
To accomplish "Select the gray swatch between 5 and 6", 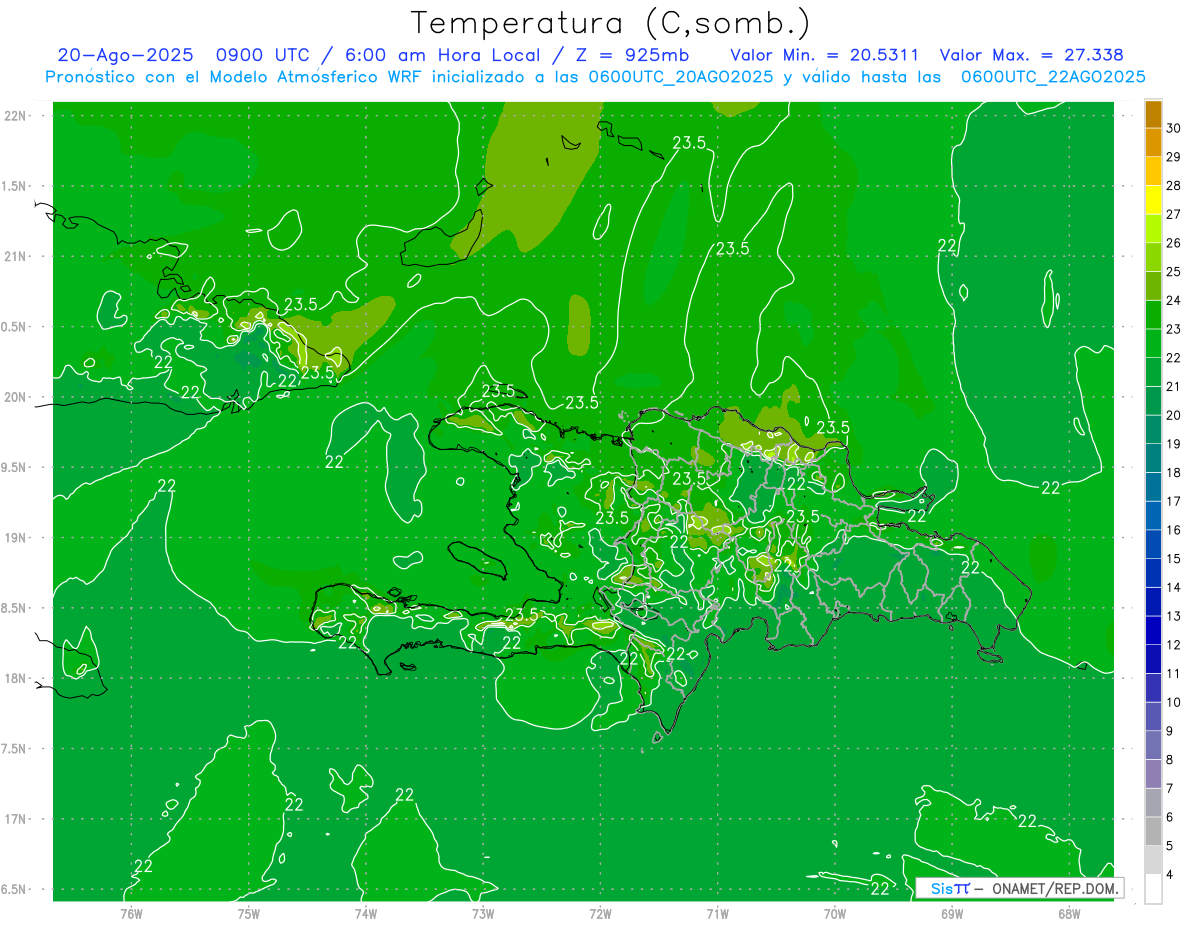I will pyautogui.click(x=1153, y=831).
